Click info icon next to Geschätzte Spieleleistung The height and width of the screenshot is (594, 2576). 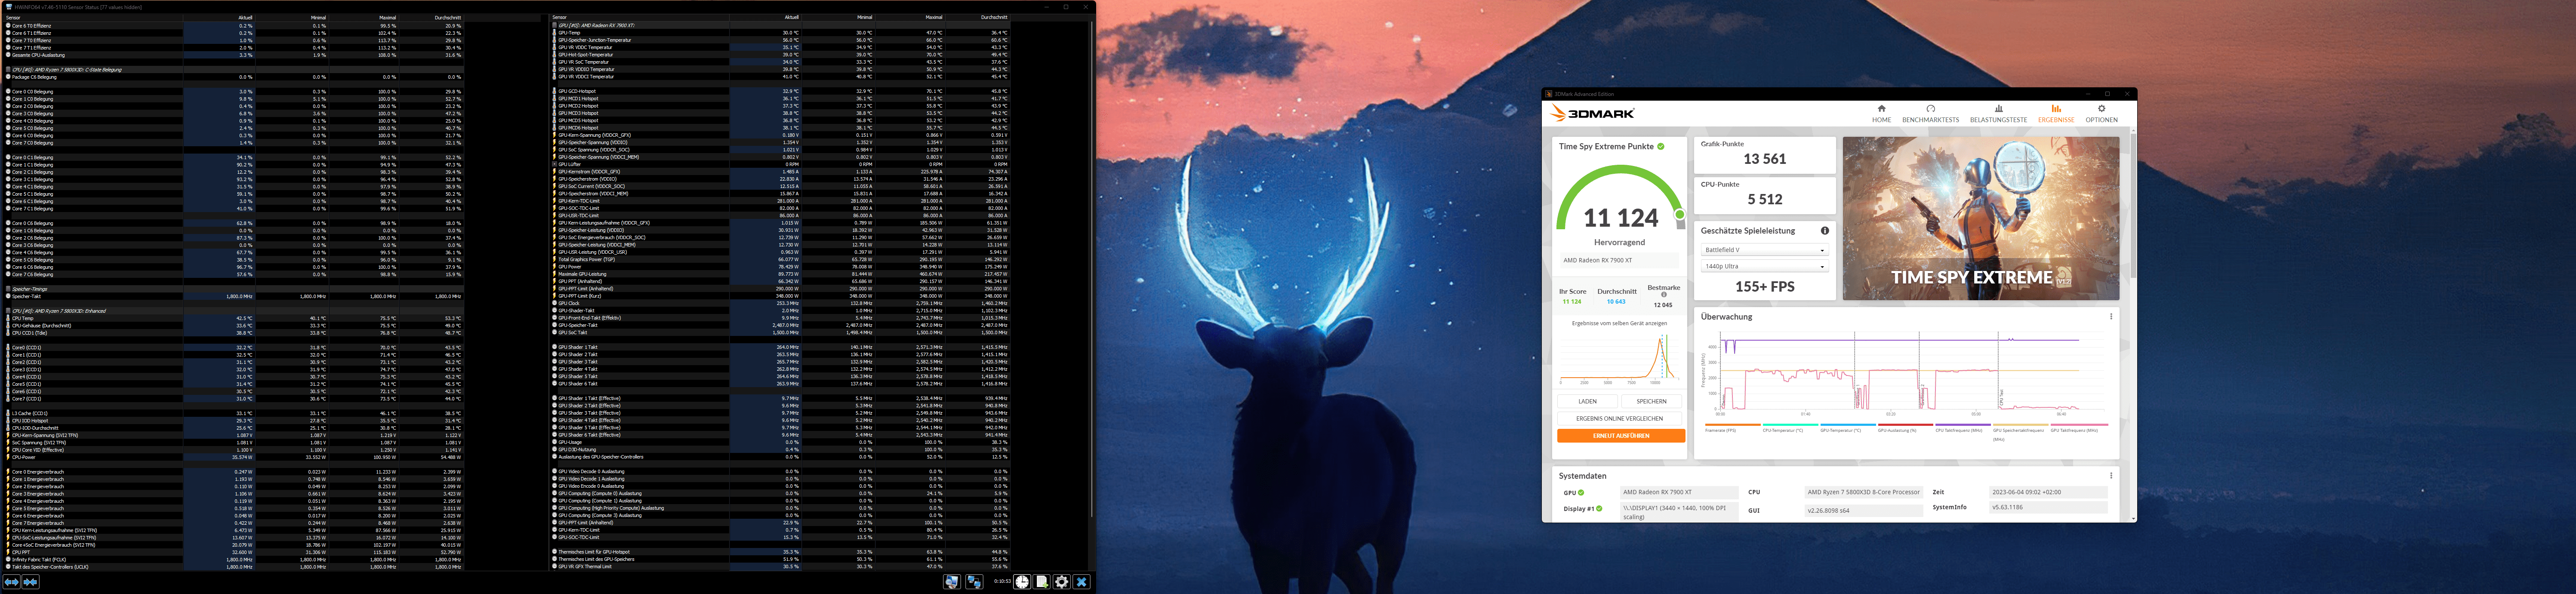pyautogui.click(x=1824, y=230)
